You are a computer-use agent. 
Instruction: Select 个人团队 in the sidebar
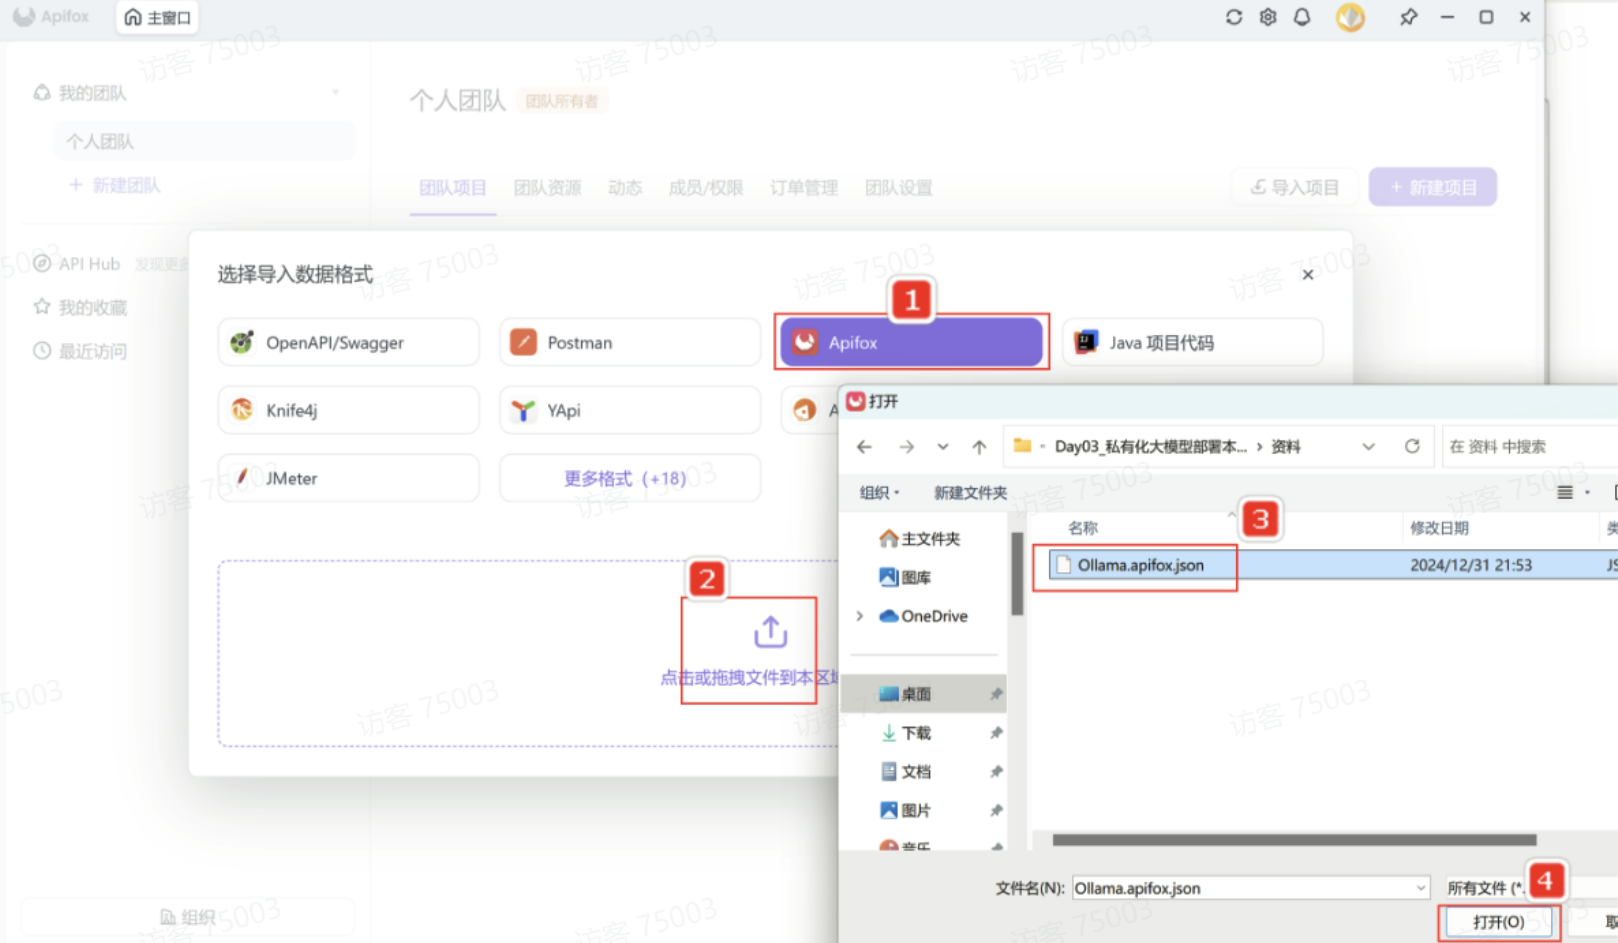(x=204, y=141)
